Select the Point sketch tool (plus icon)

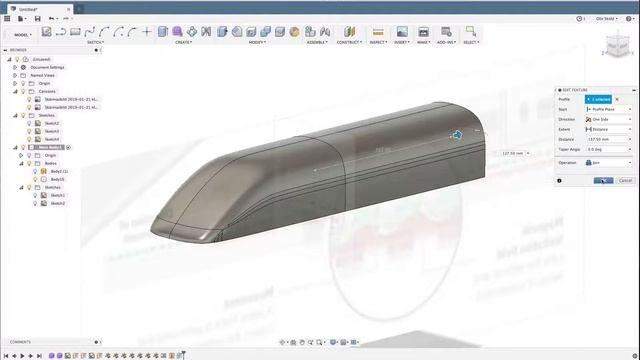147,32
